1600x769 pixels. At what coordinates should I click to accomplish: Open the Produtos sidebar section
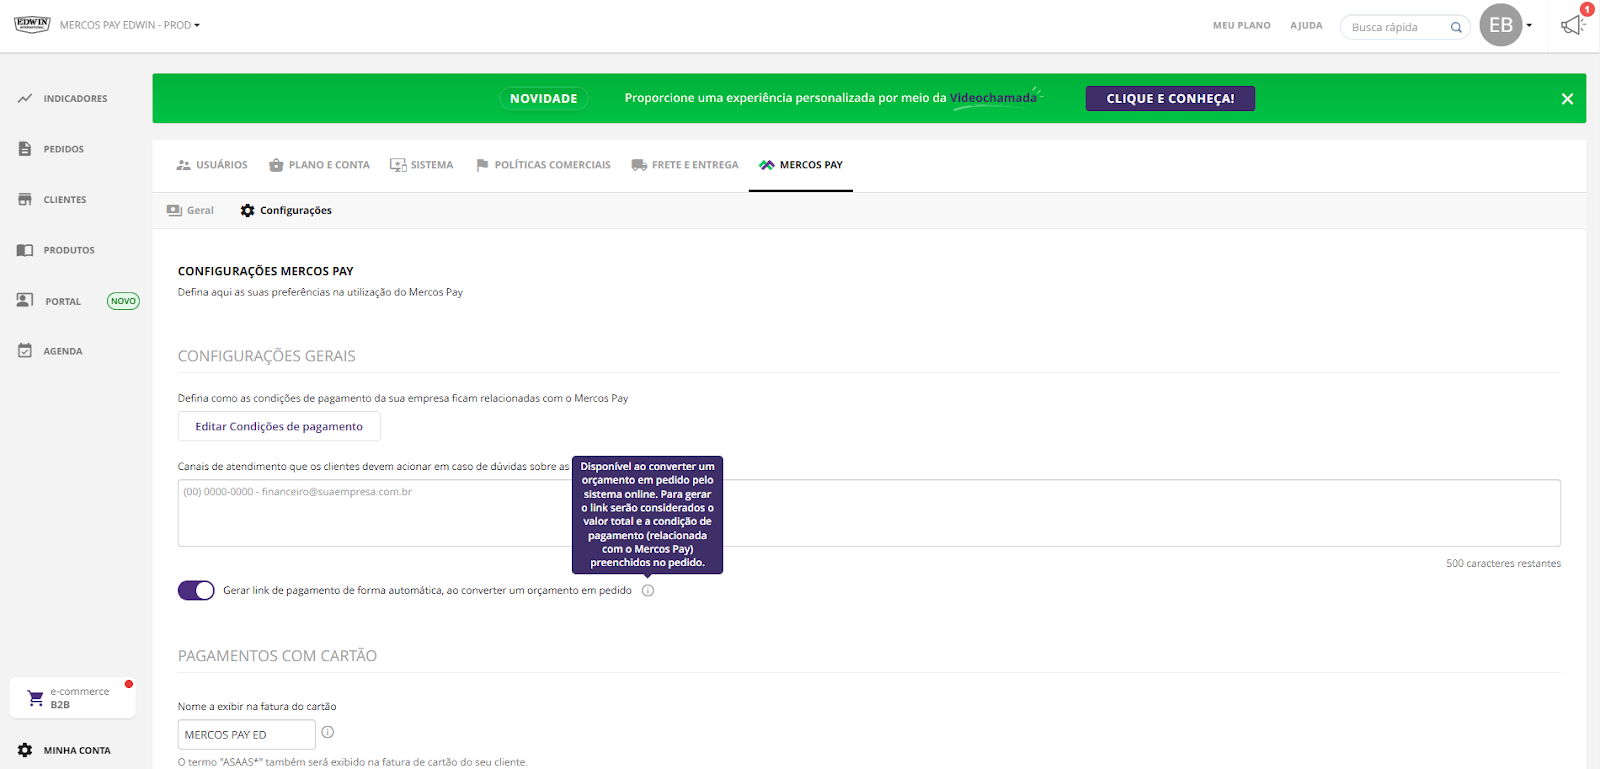click(68, 250)
